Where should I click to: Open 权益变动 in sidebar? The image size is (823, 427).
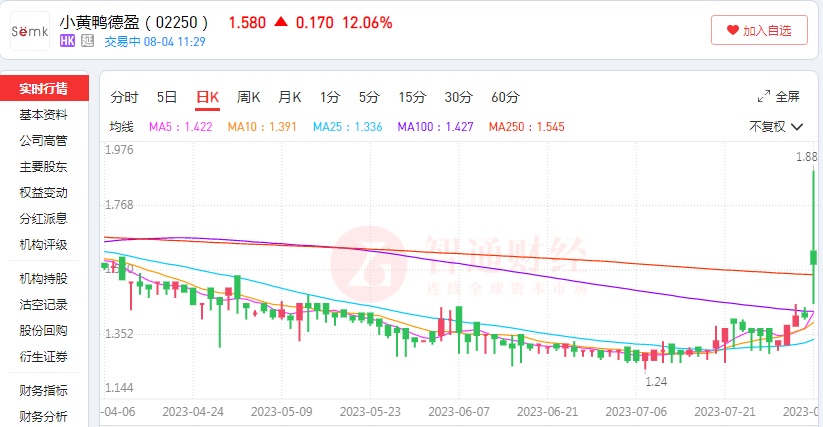[x=44, y=193]
